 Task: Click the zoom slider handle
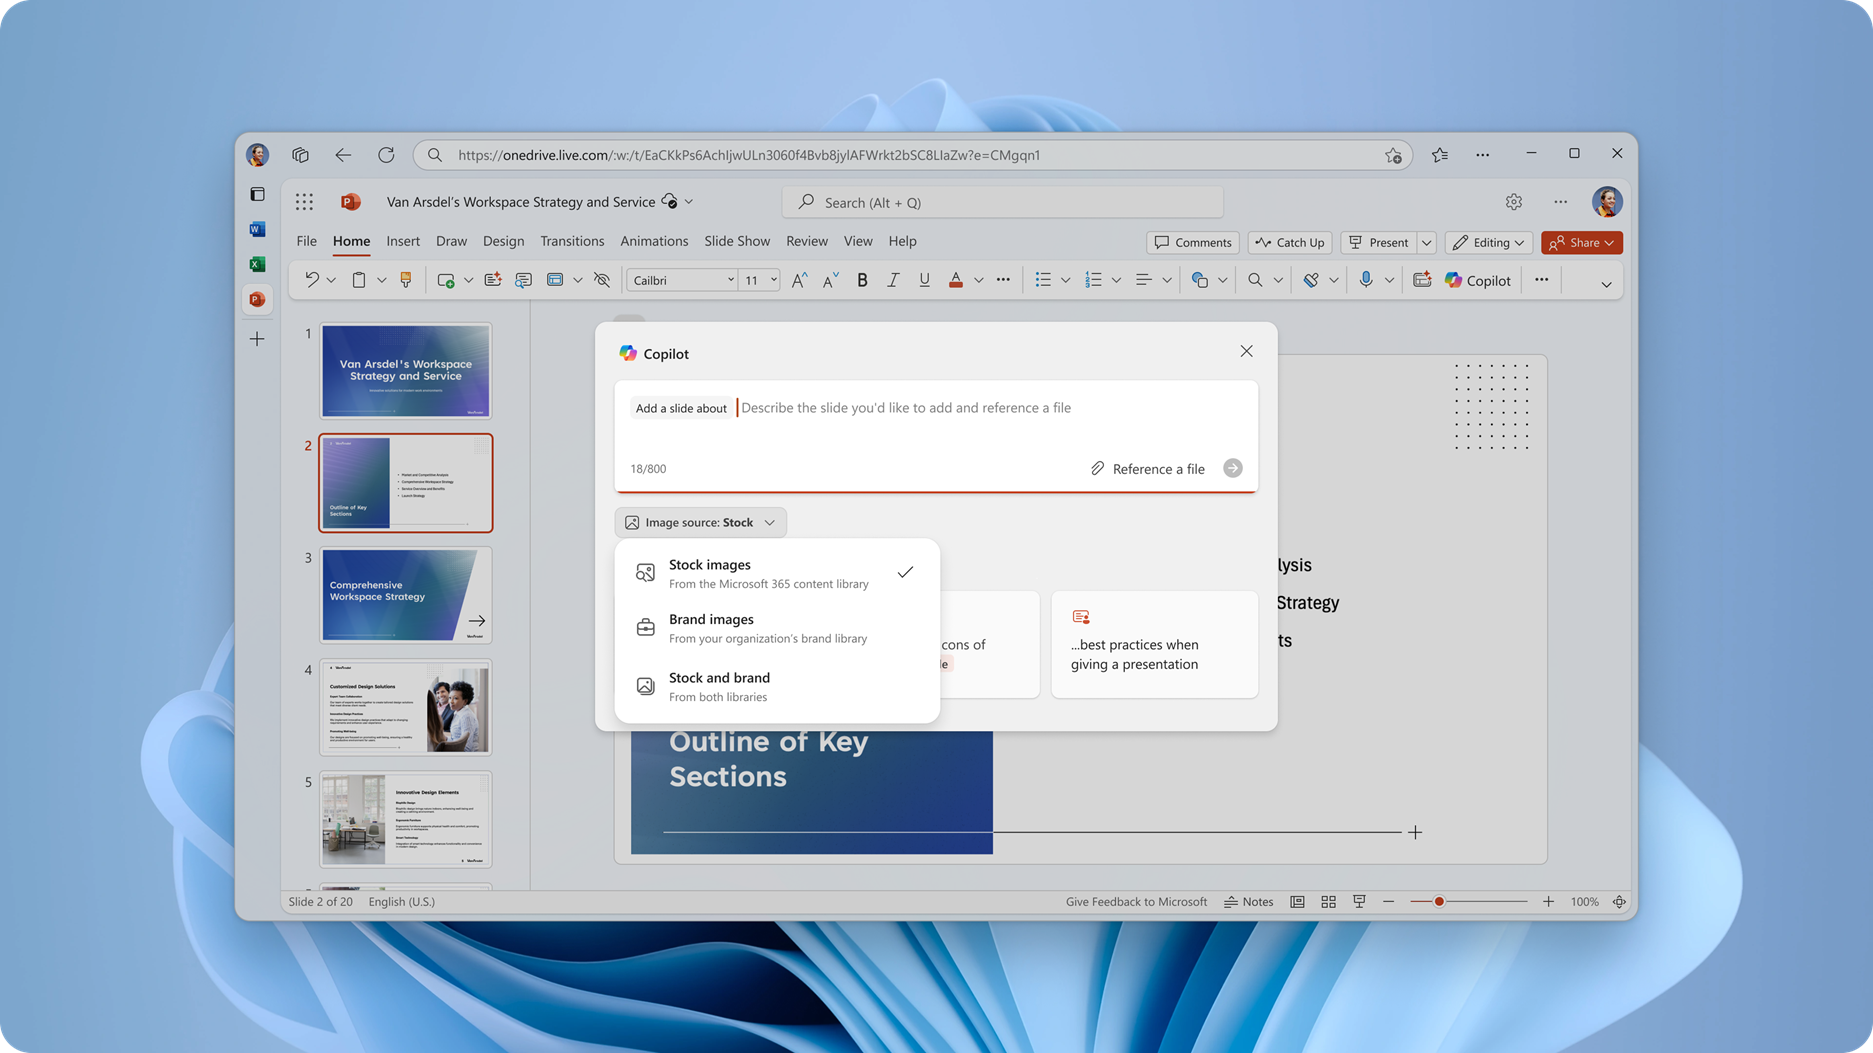pos(1439,902)
